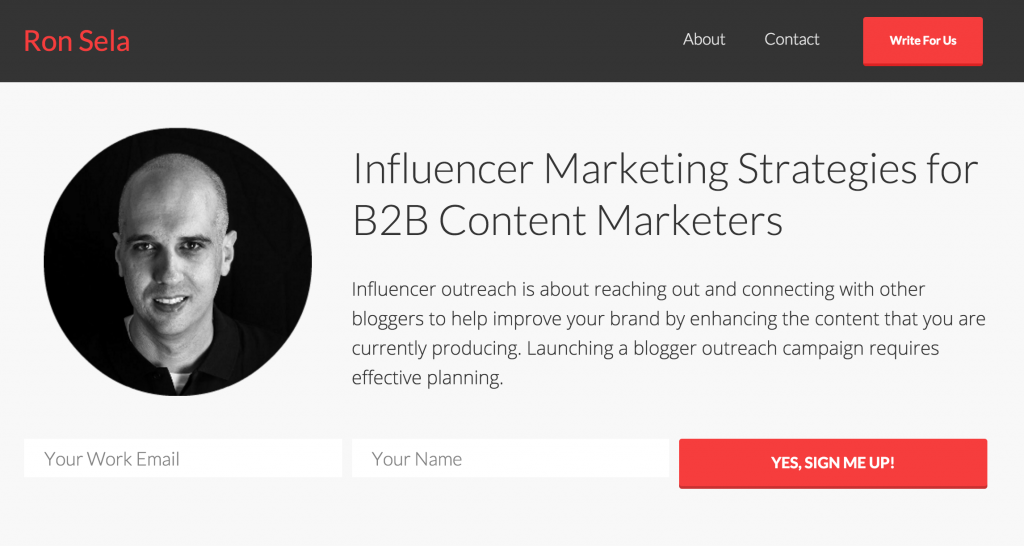Focus the Your Work Email field
The image size is (1024, 546).
click(x=183, y=459)
